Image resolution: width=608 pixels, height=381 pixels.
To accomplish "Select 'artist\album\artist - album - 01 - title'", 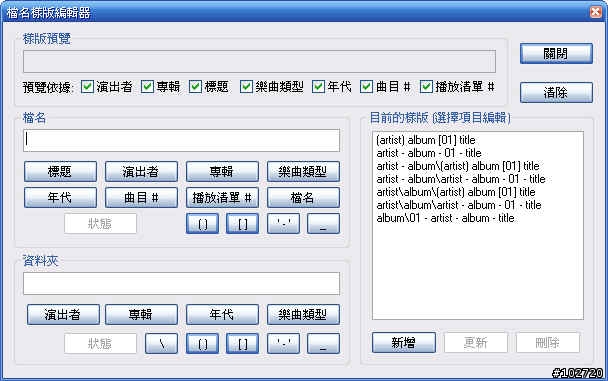I will click(459, 205).
